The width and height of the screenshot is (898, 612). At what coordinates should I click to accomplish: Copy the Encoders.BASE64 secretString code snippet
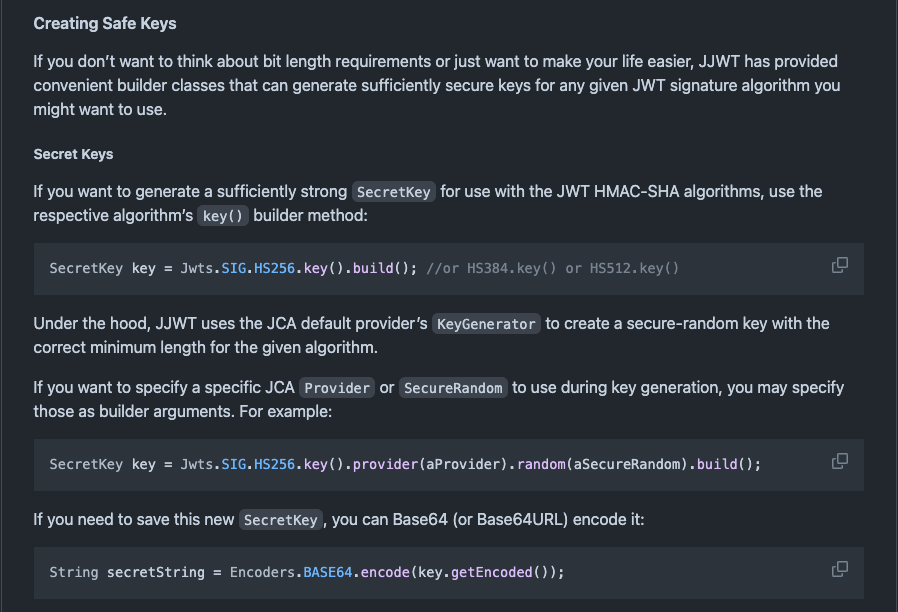(x=840, y=568)
